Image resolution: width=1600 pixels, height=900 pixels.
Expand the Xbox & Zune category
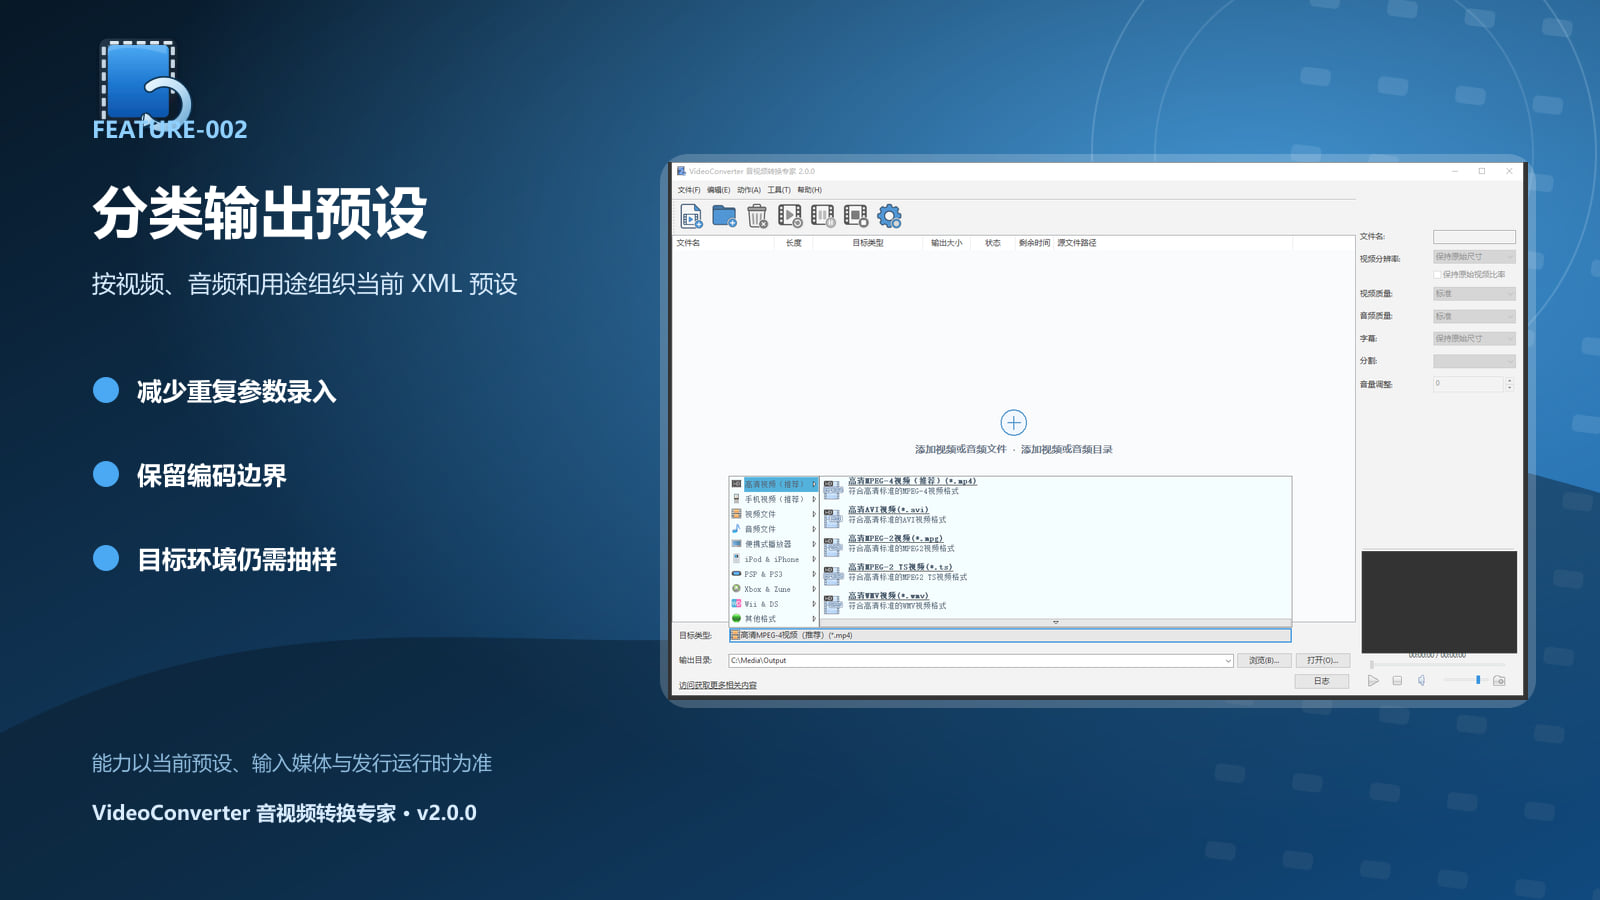tap(774, 589)
